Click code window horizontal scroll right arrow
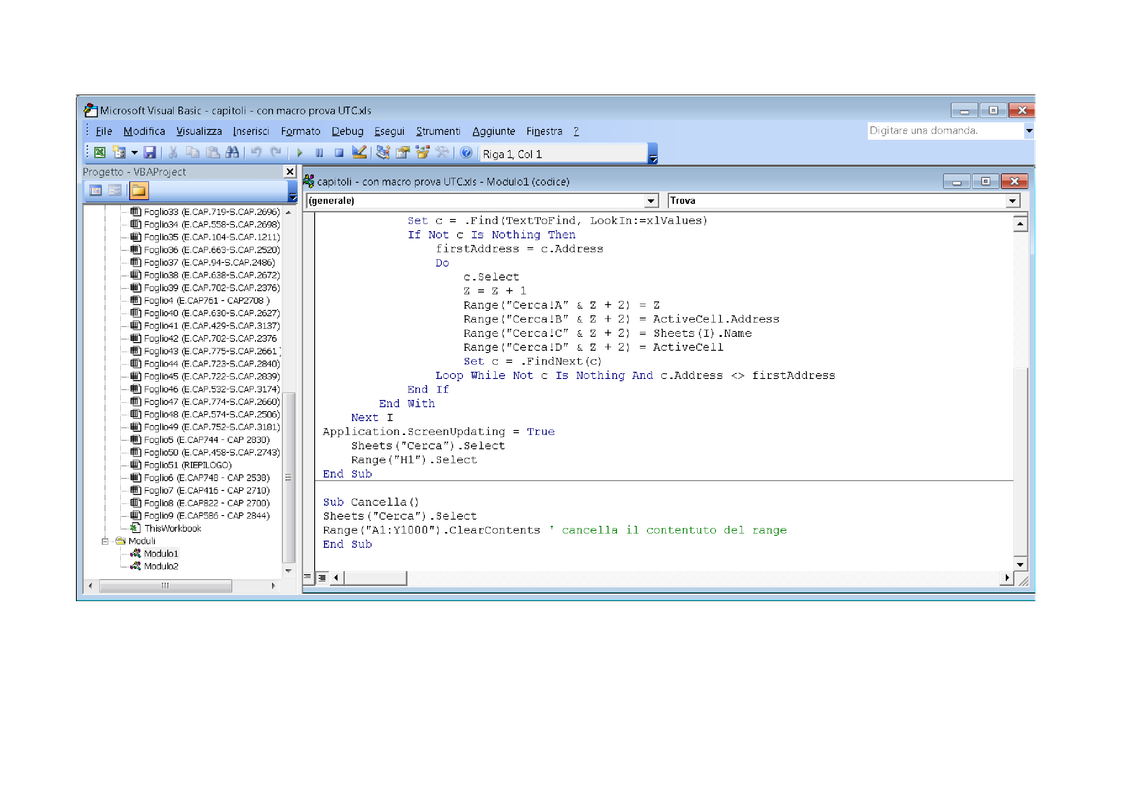Image resolution: width=1131 pixels, height=800 pixels. [1007, 578]
